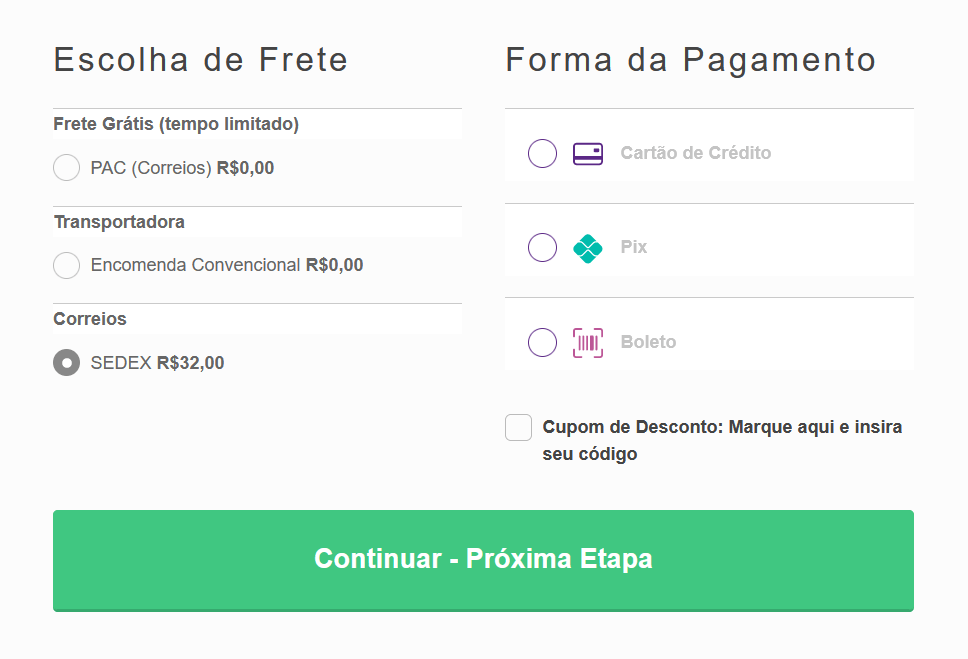Click the Pix payment label text
968x659 pixels.
point(634,248)
